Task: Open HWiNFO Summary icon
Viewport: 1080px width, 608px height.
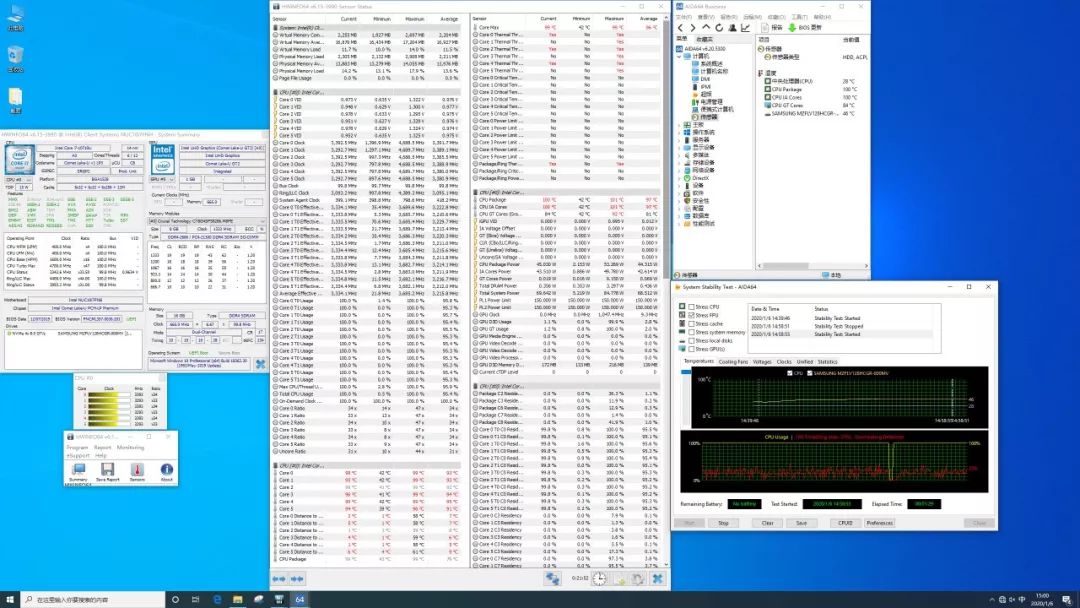Action: [x=79, y=470]
